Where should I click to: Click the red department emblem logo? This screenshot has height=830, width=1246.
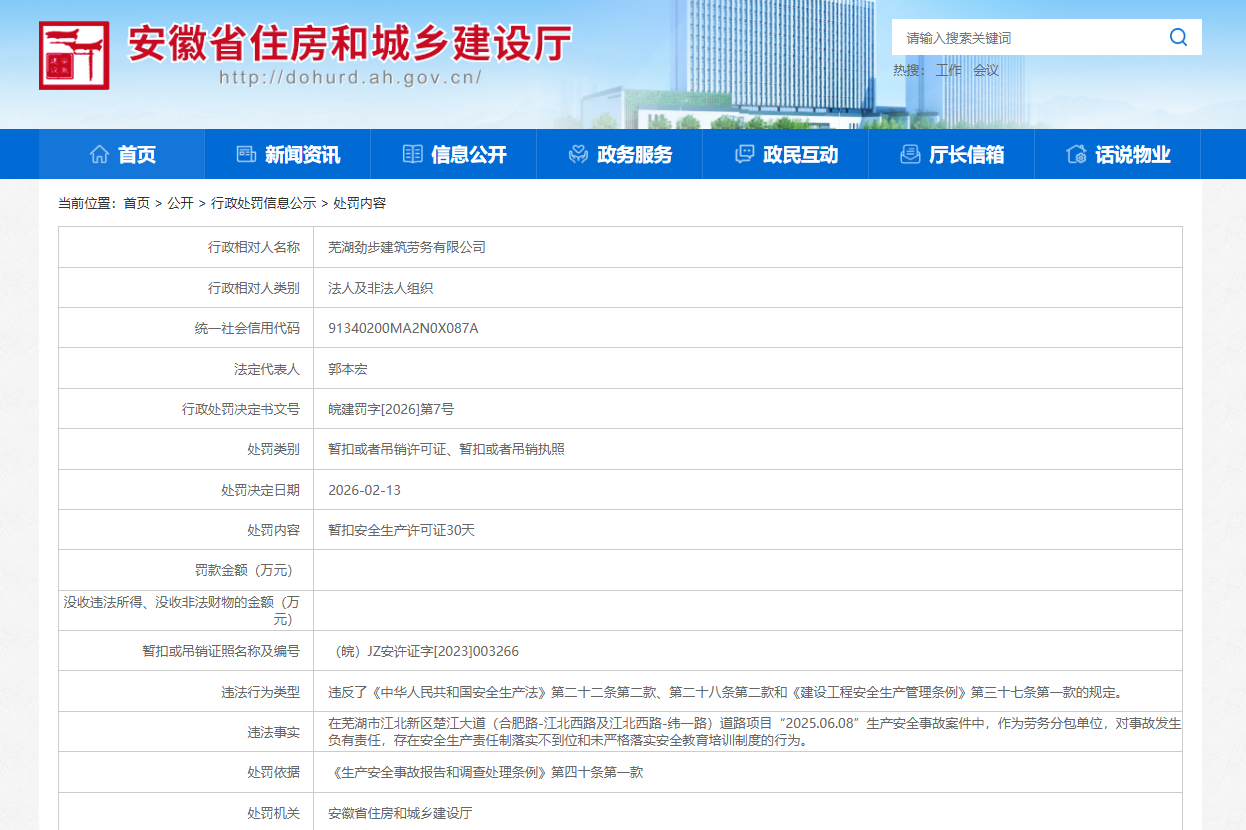click(x=74, y=55)
